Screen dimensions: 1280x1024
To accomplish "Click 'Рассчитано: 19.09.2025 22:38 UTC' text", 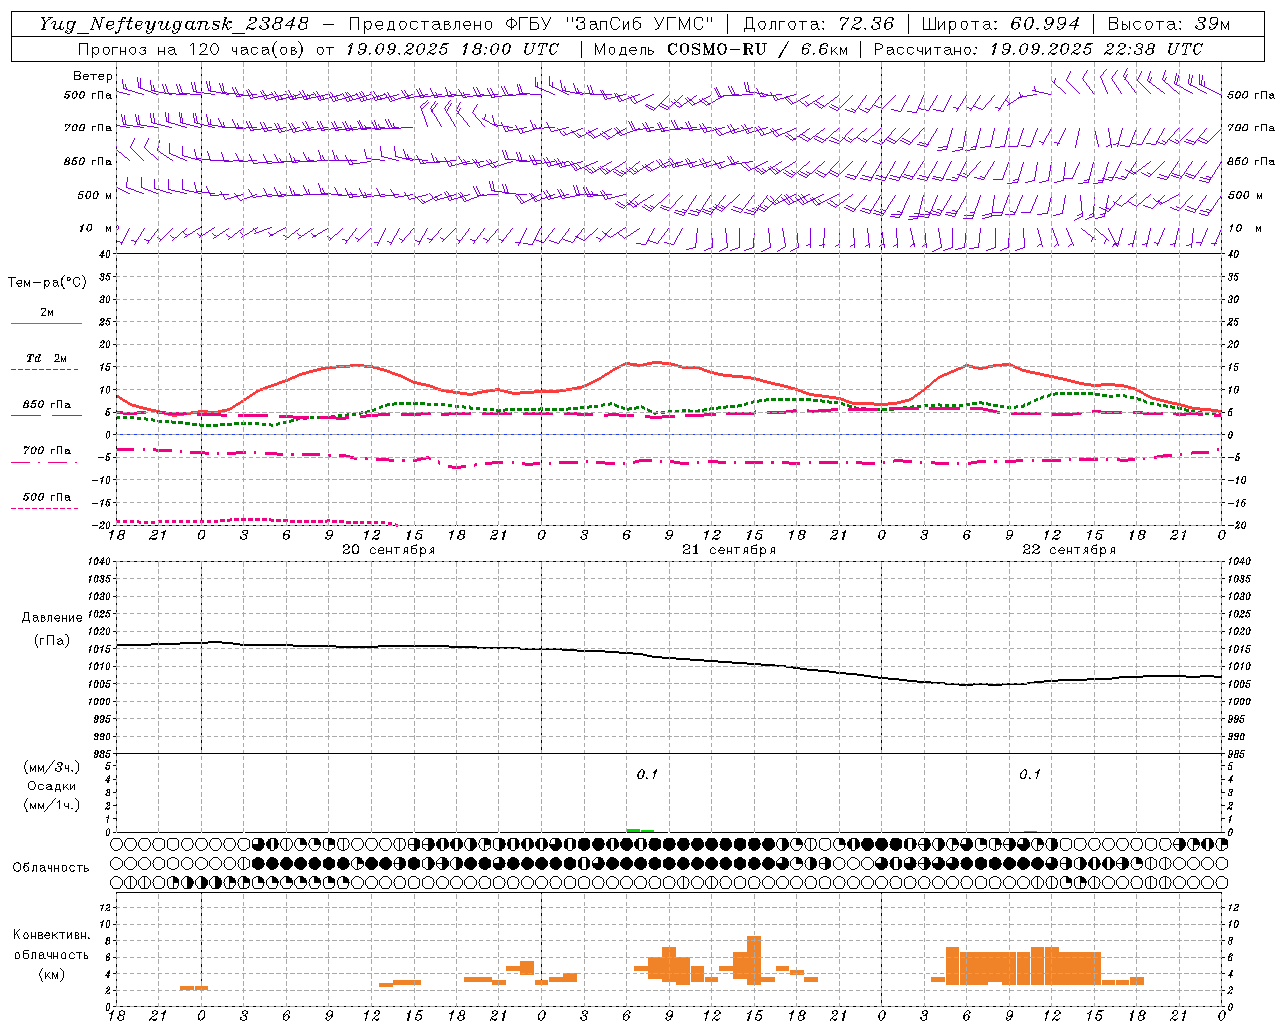I will (1038, 49).
